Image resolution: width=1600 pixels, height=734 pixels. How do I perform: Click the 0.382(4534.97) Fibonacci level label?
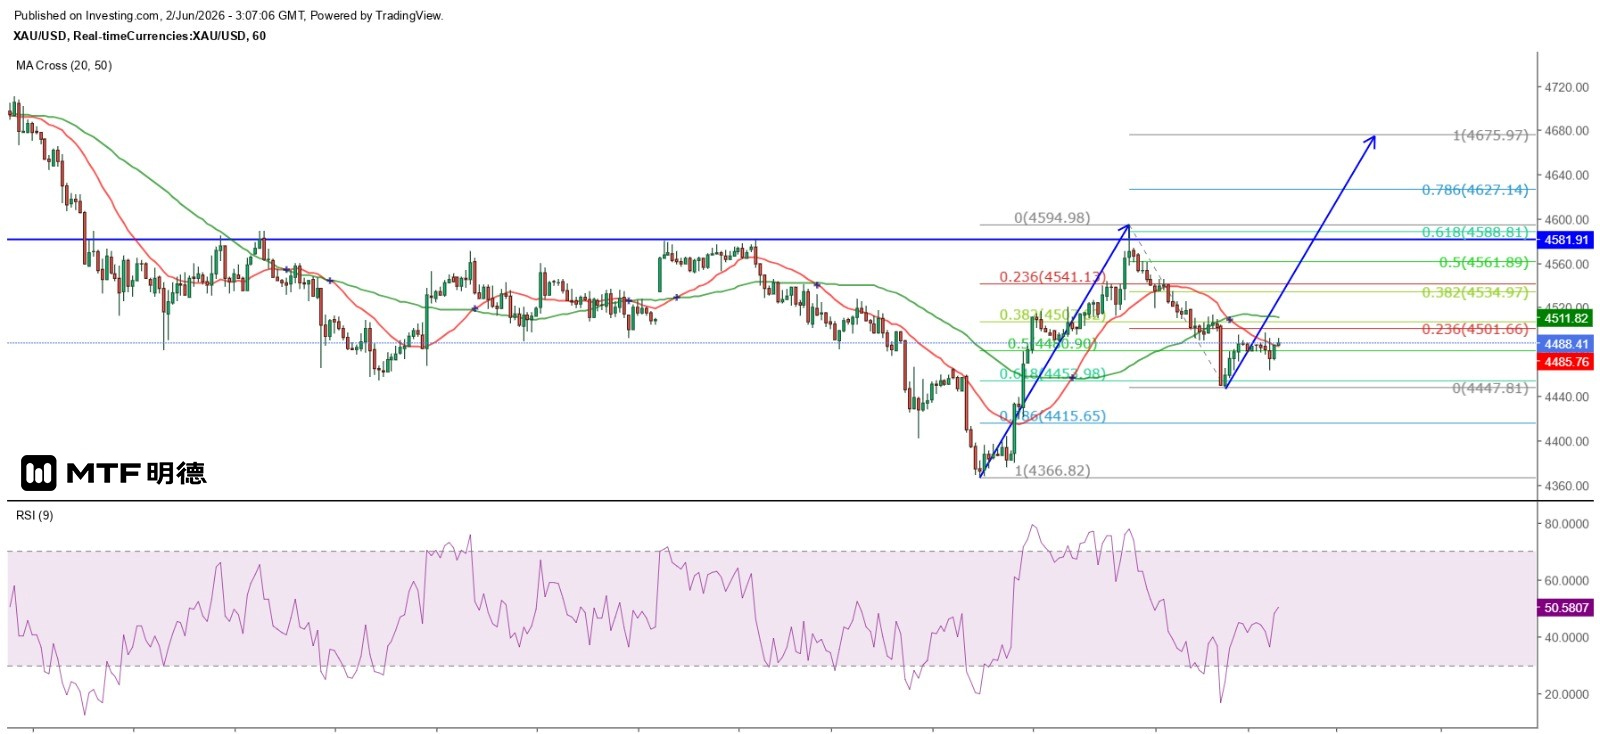pos(1475,292)
